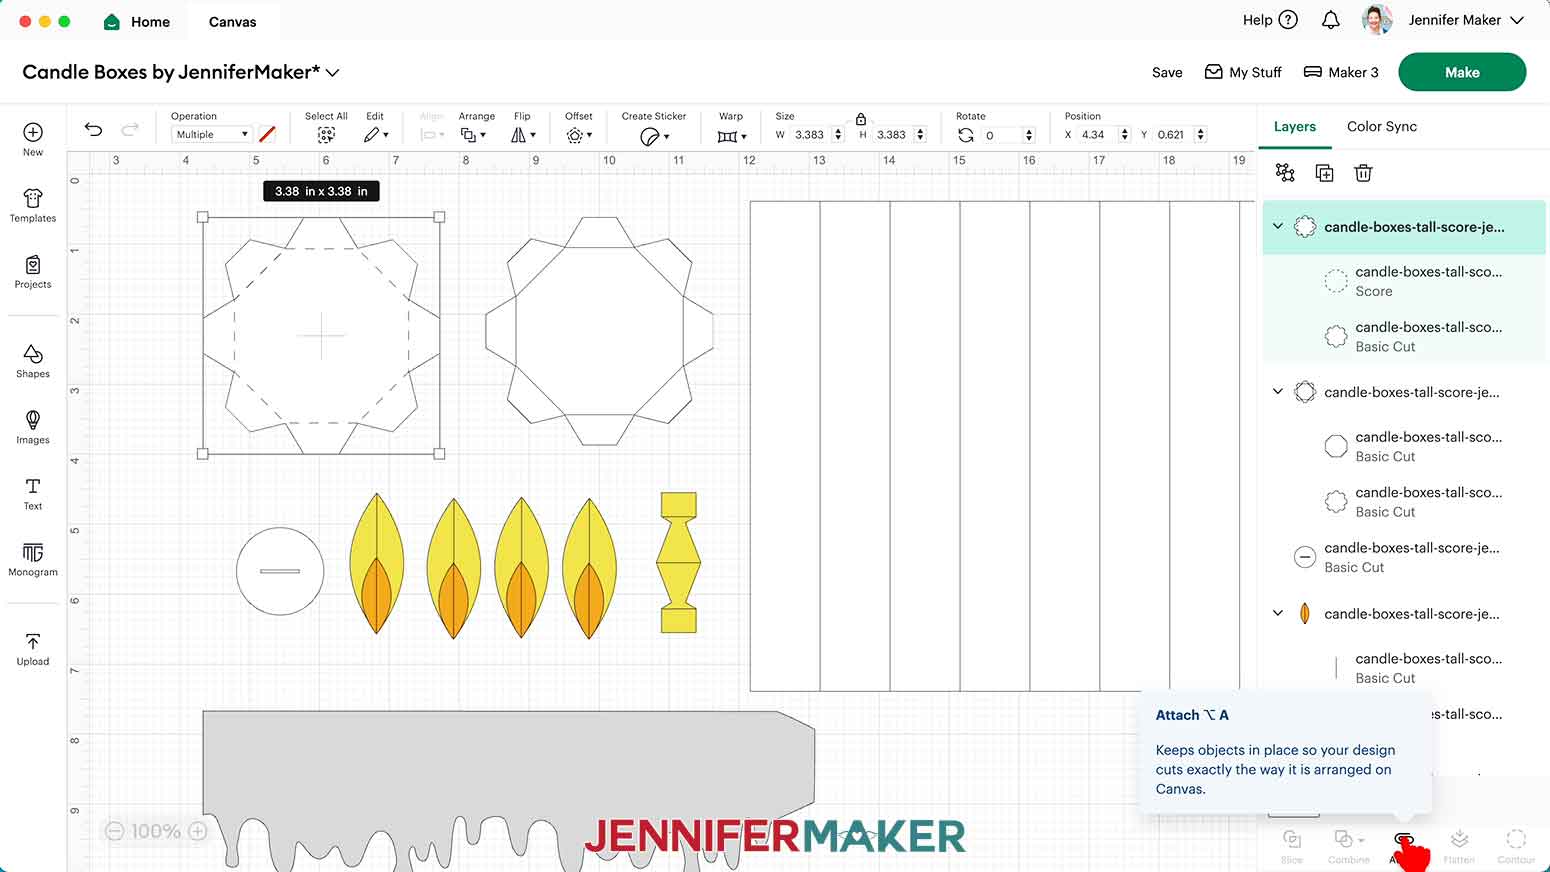Open the Projects panel
Image resolution: width=1550 pixels, height=872 pixels.
33,271
